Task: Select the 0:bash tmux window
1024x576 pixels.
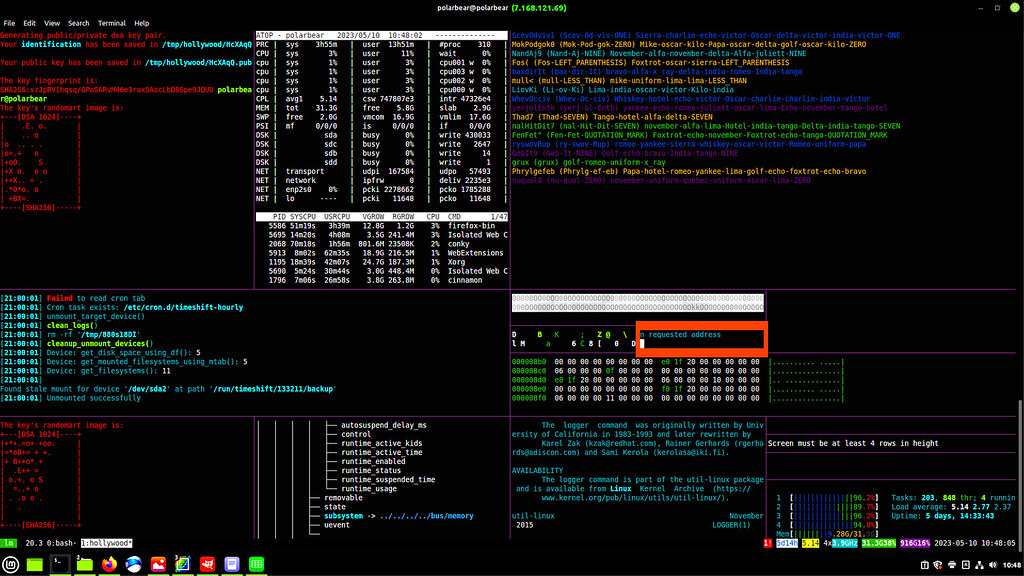Action: coord(59,543)
